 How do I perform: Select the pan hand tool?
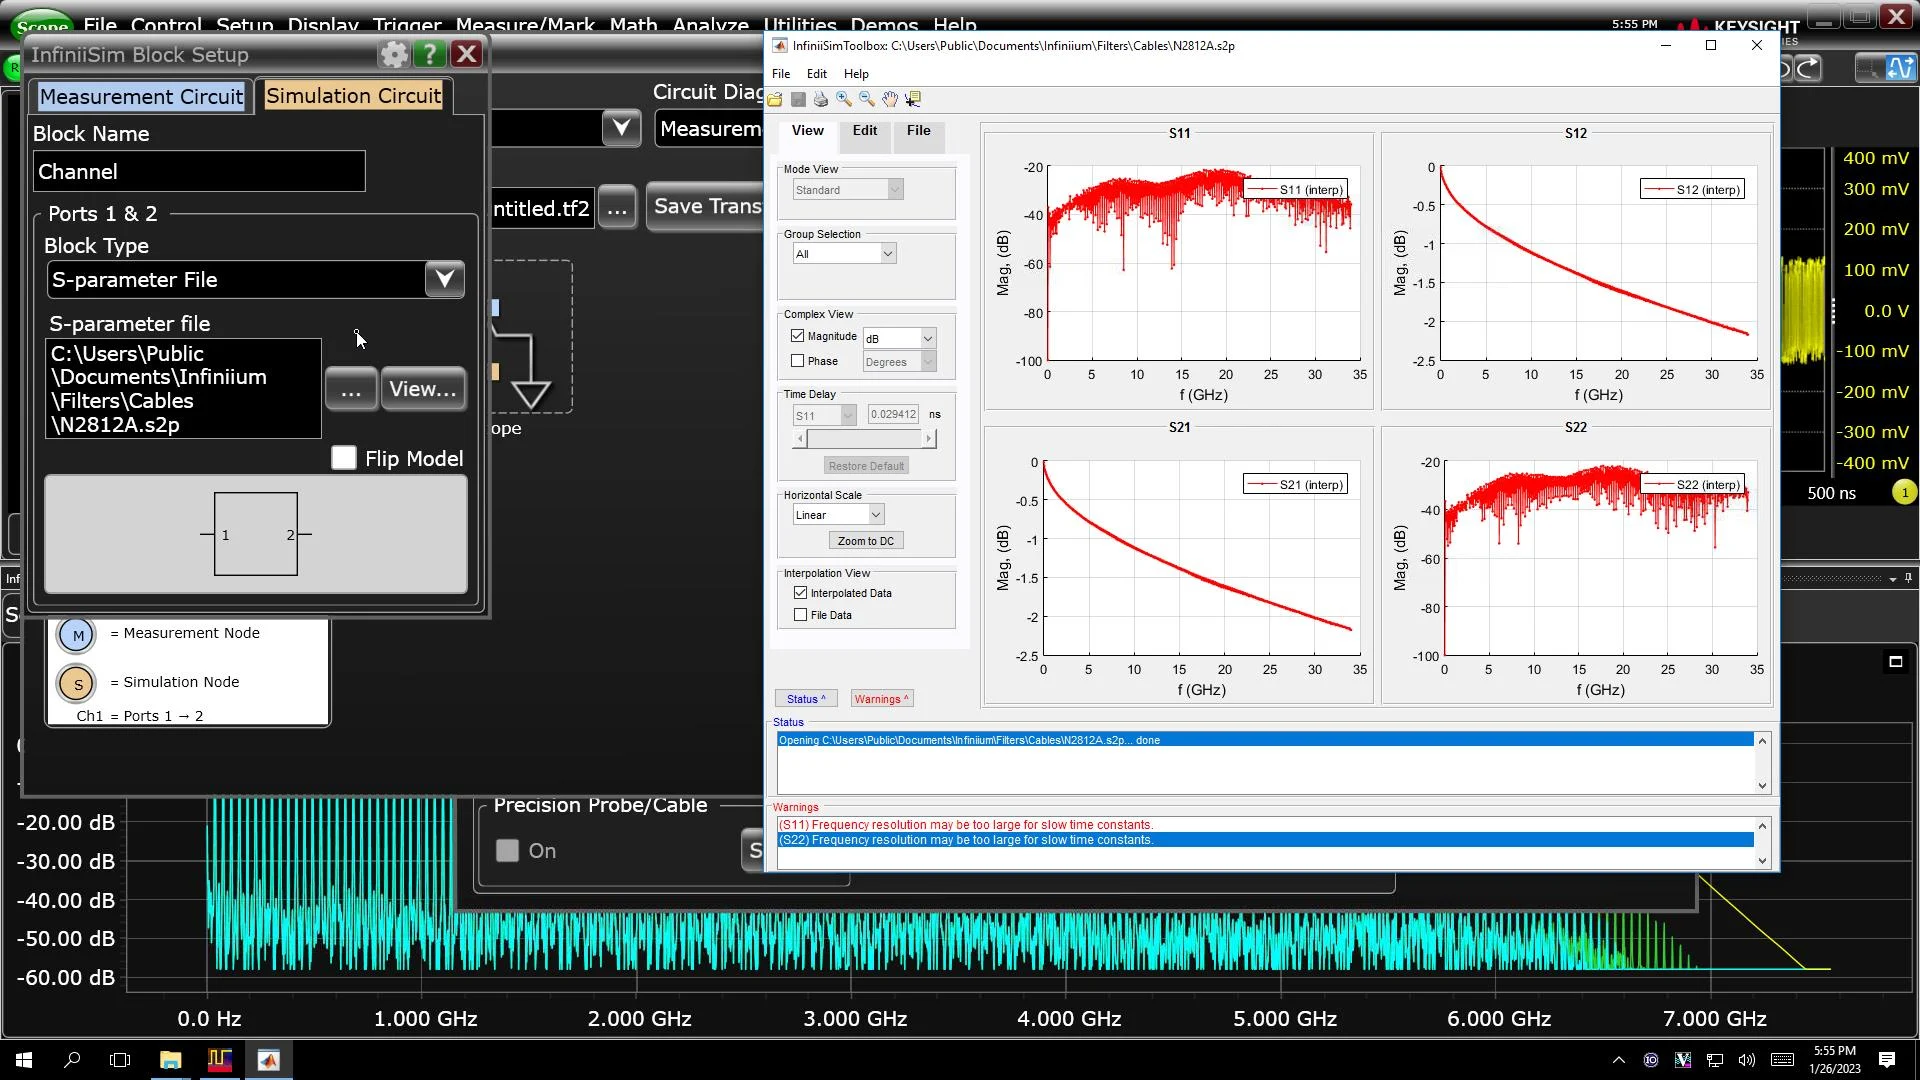tap(890, 99)
